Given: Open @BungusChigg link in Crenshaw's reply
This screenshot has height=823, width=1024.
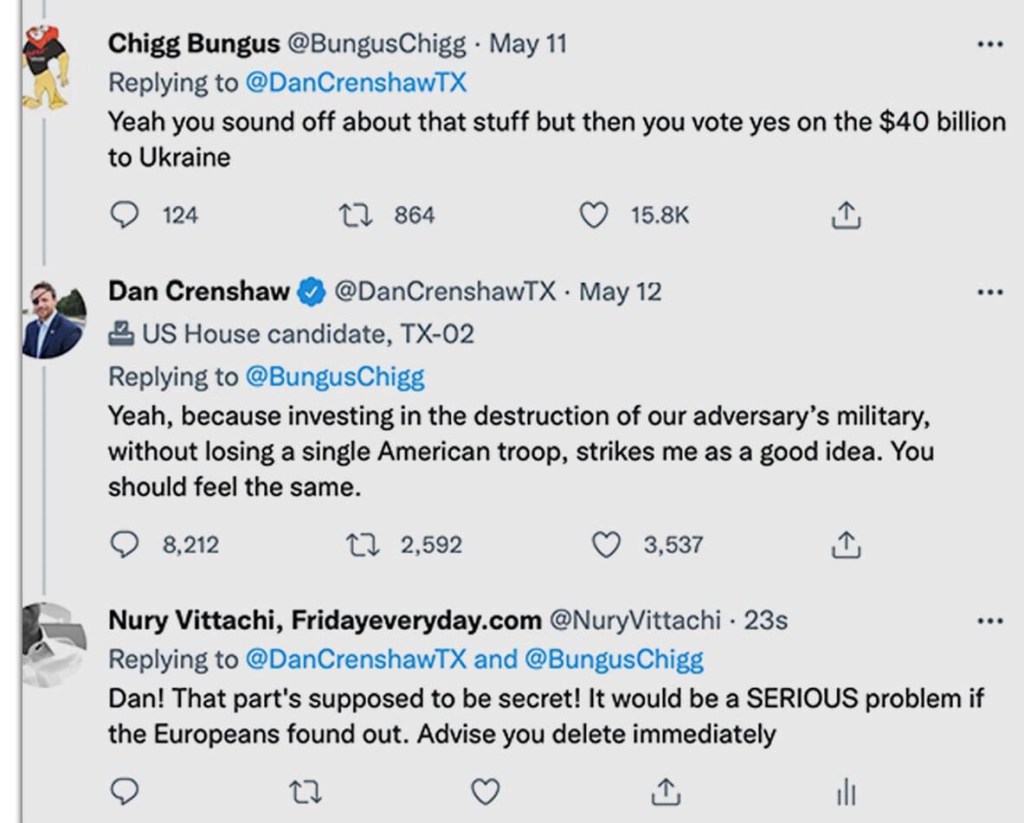Looking at the screenshot, I should coord(335,377).
